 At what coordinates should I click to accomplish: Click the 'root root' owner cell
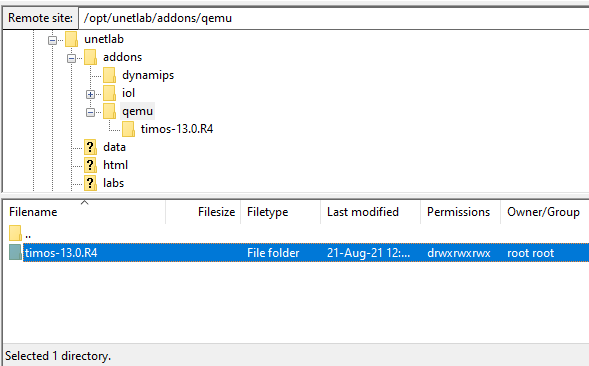coord(530,253)
